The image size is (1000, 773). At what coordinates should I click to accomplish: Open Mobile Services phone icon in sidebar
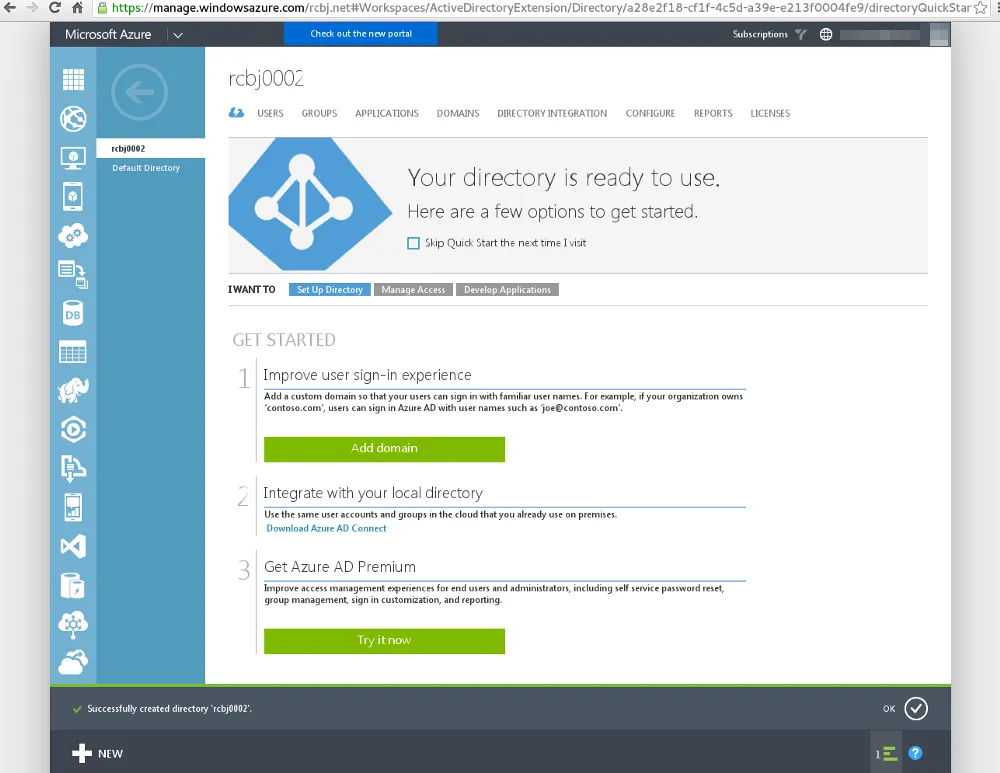73,196
